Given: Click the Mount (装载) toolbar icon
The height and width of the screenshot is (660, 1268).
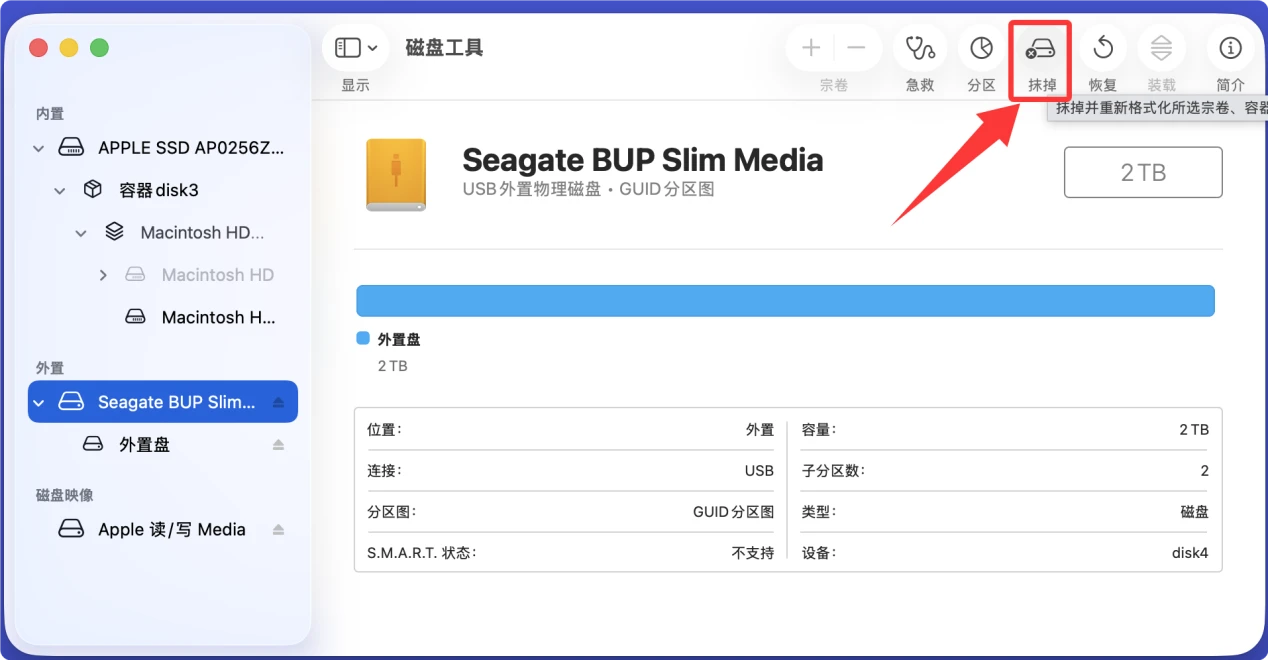Looking at the screenshot, I should click(1161, 48).
